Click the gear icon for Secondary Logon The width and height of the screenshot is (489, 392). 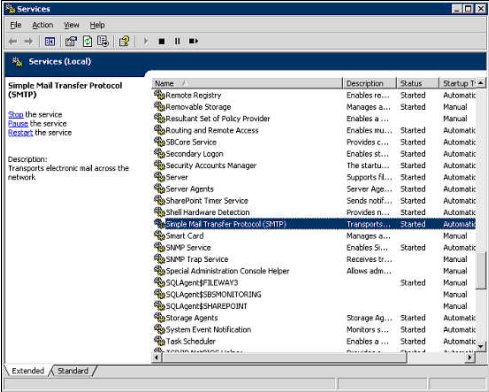click(x=159, y=154)
